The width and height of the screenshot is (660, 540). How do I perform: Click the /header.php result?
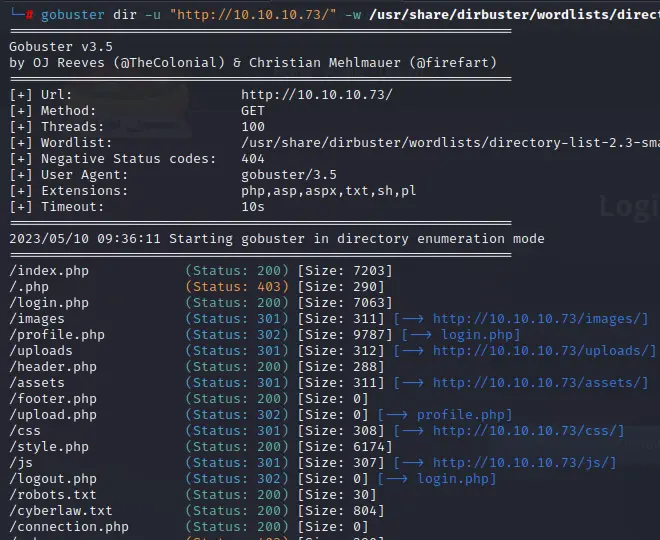[53, 367]
